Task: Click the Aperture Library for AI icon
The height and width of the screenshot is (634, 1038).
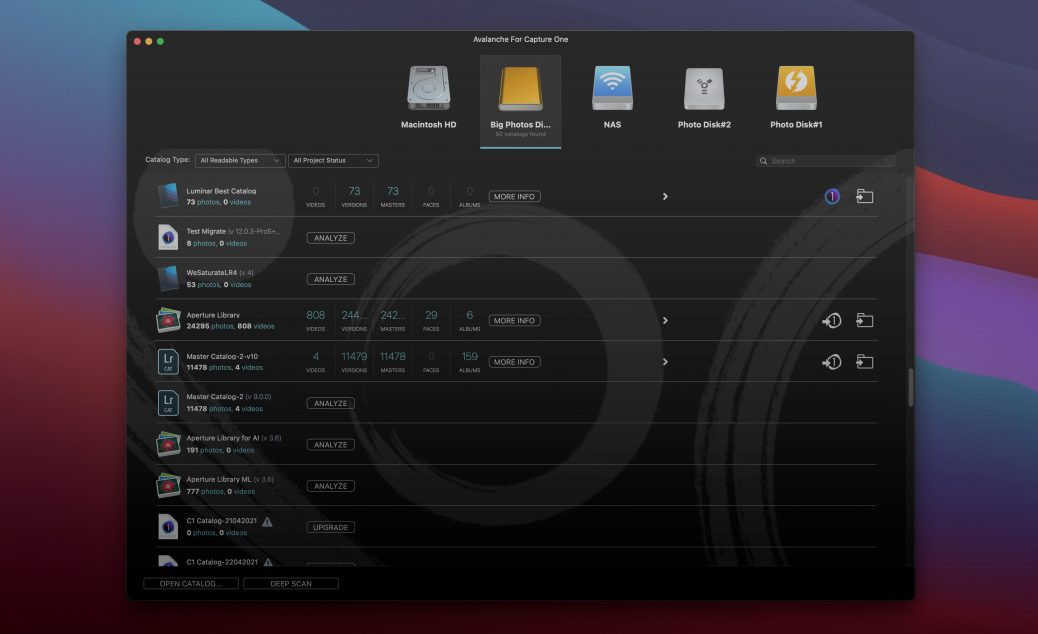Action: tap(168, 444)
